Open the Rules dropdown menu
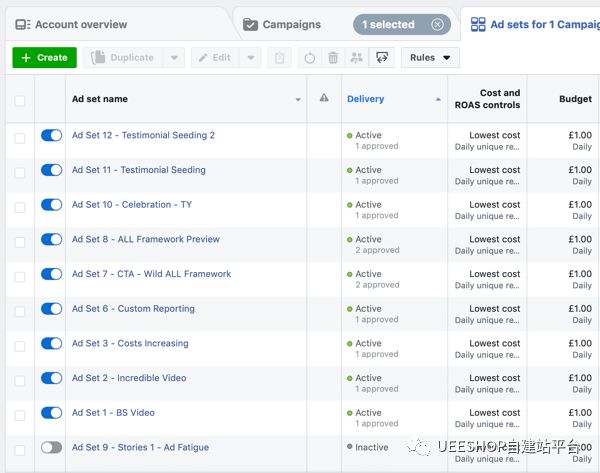Screen dimensions: 600x473 (x=430, y=58)
